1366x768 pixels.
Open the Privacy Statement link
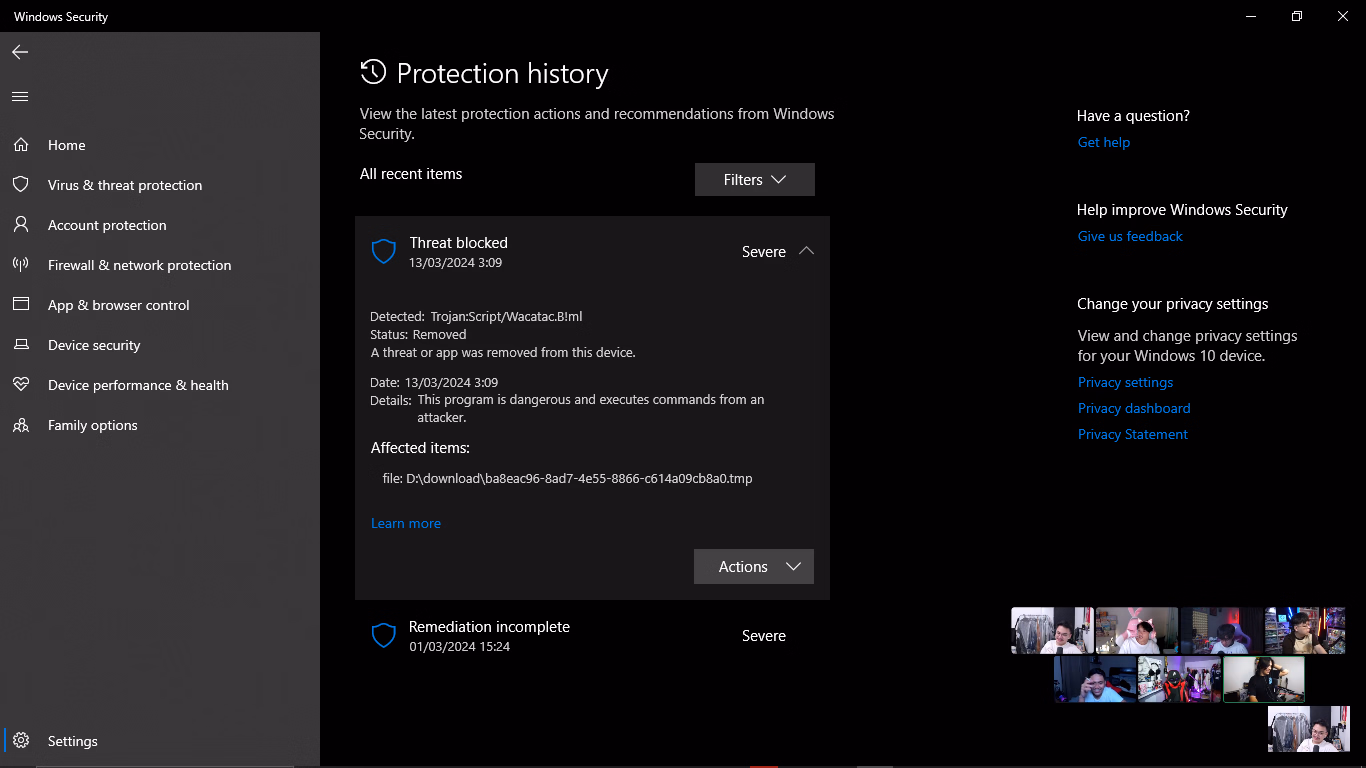pos(1133,434)
